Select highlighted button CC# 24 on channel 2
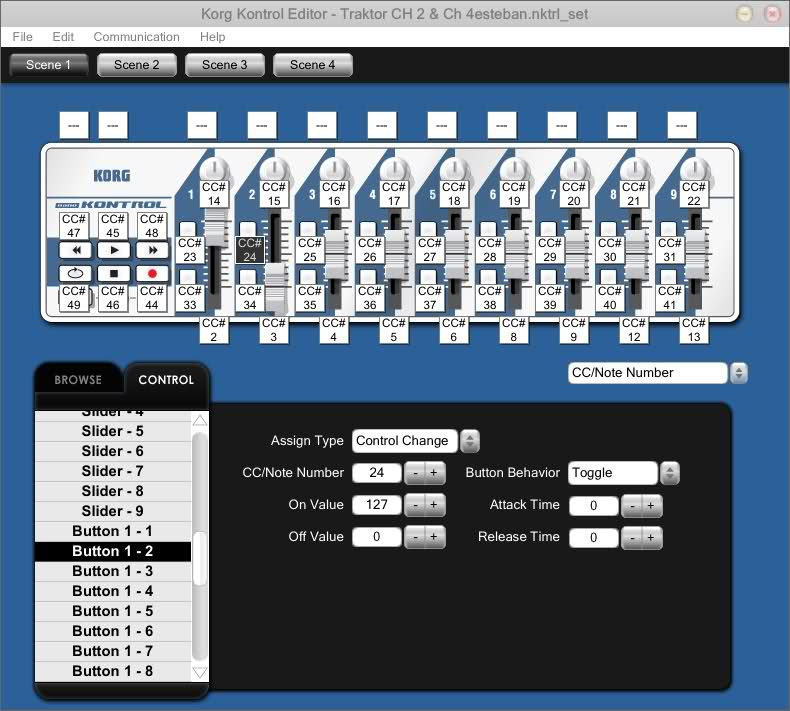The height and width of the screenshot is (711, 790). [250, 250]
